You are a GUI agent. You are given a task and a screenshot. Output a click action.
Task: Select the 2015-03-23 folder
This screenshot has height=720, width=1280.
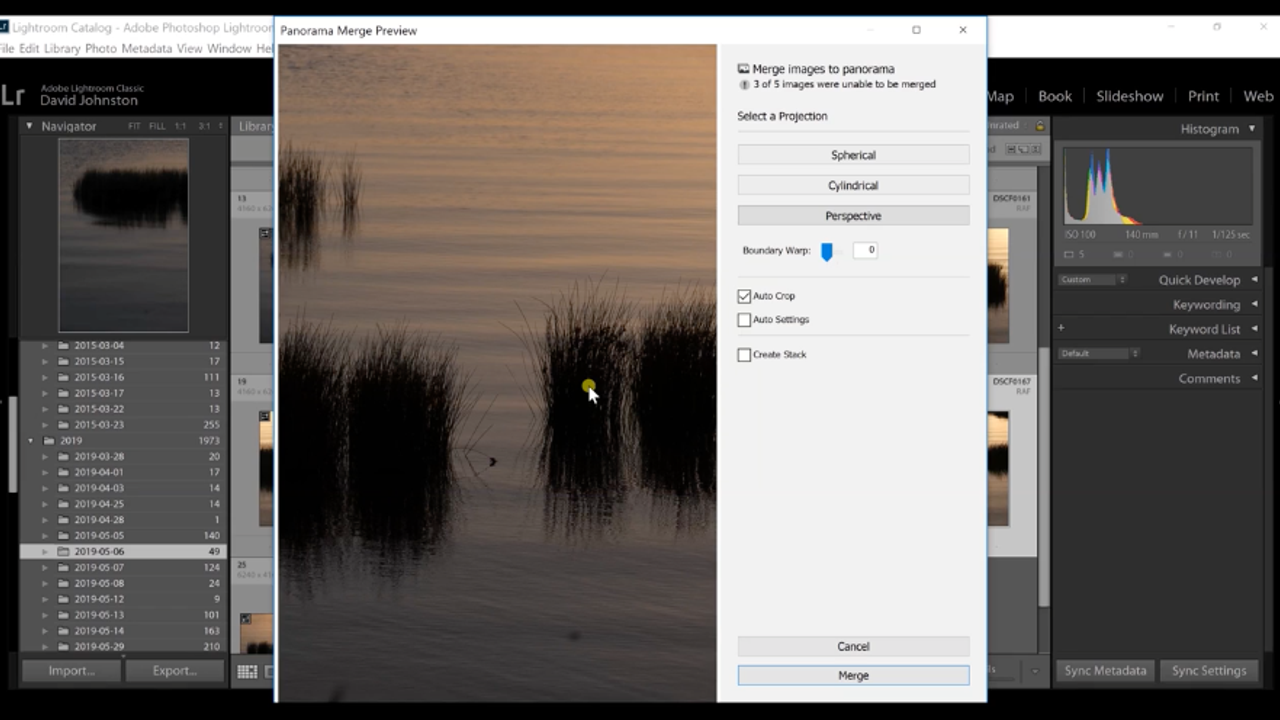coord(123,425)
